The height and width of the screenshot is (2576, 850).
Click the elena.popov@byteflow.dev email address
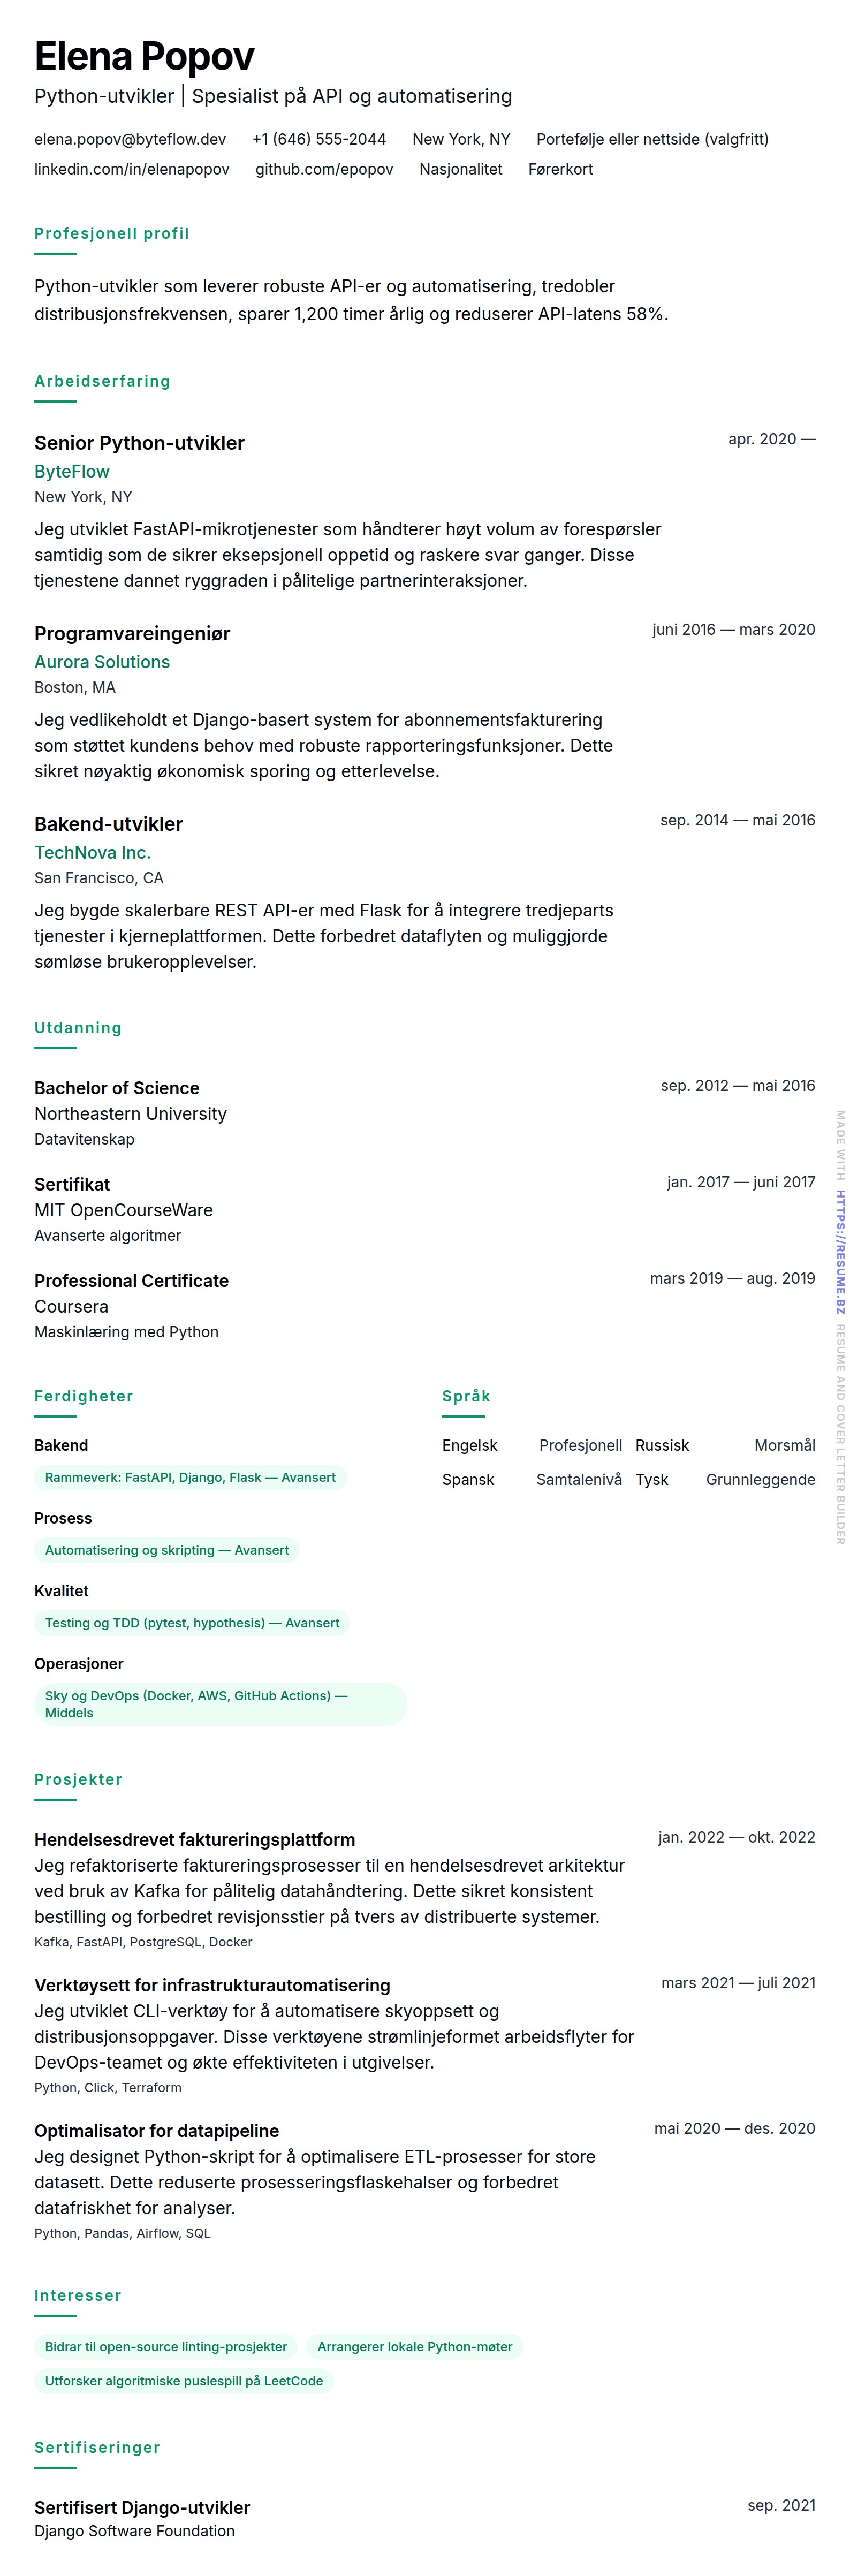tap(130, 139)
